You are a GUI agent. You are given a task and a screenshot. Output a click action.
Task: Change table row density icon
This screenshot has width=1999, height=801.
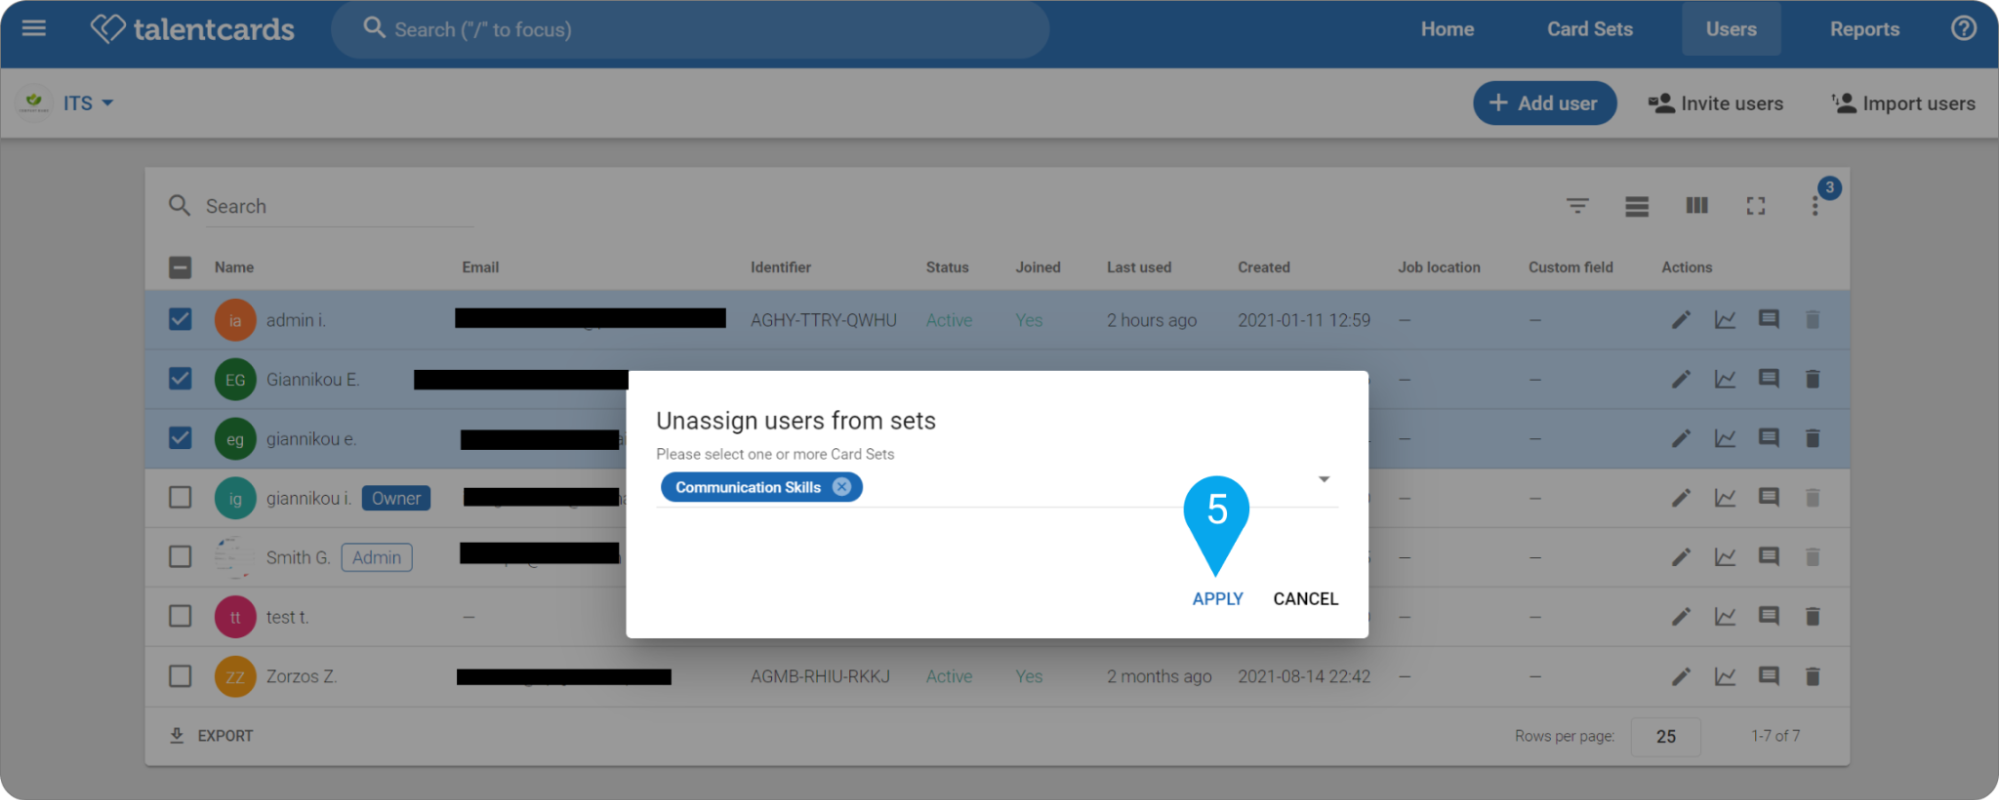[1636, 206]
